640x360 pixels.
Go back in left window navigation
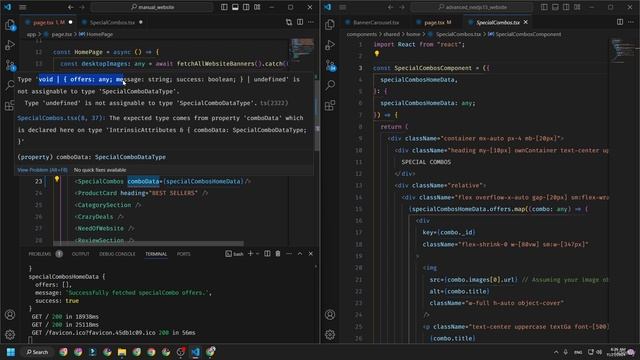point(71,7)
